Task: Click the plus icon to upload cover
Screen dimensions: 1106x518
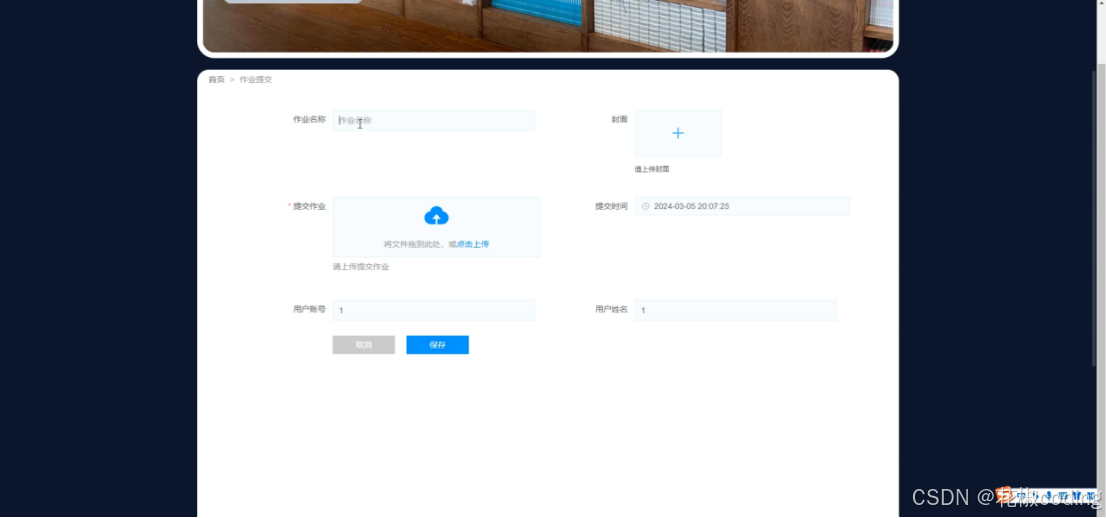Action: 678,133
